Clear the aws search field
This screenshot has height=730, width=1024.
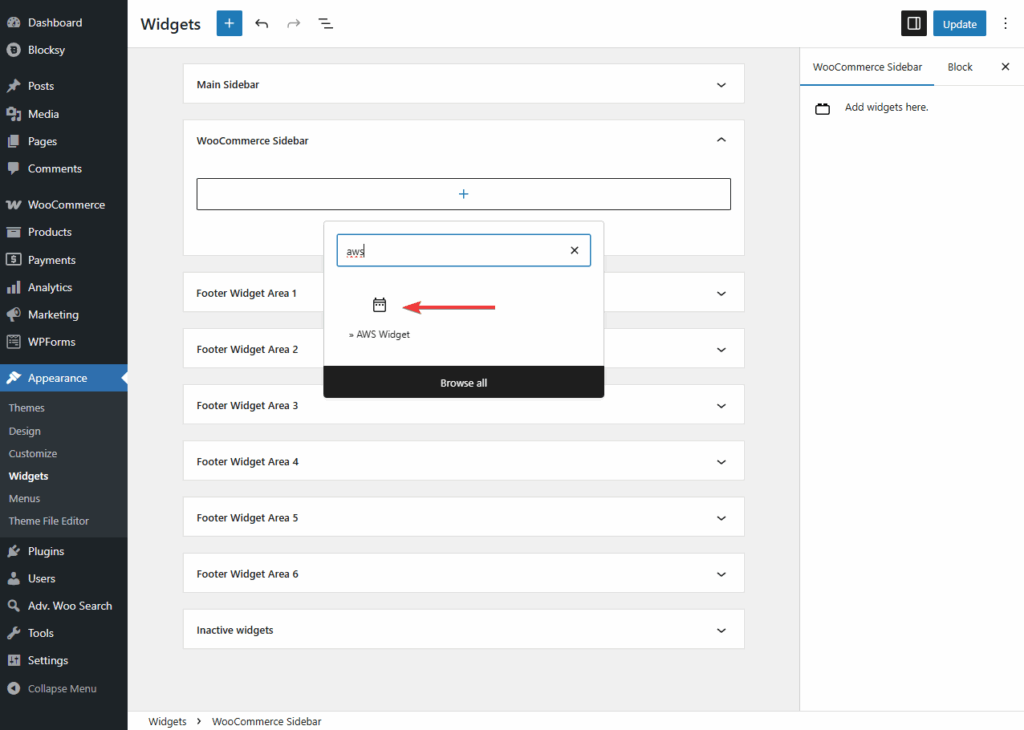(574, 250)
